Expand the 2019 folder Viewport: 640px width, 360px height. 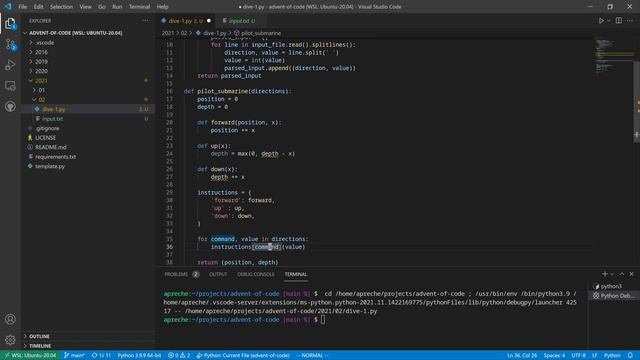(88, 62)
